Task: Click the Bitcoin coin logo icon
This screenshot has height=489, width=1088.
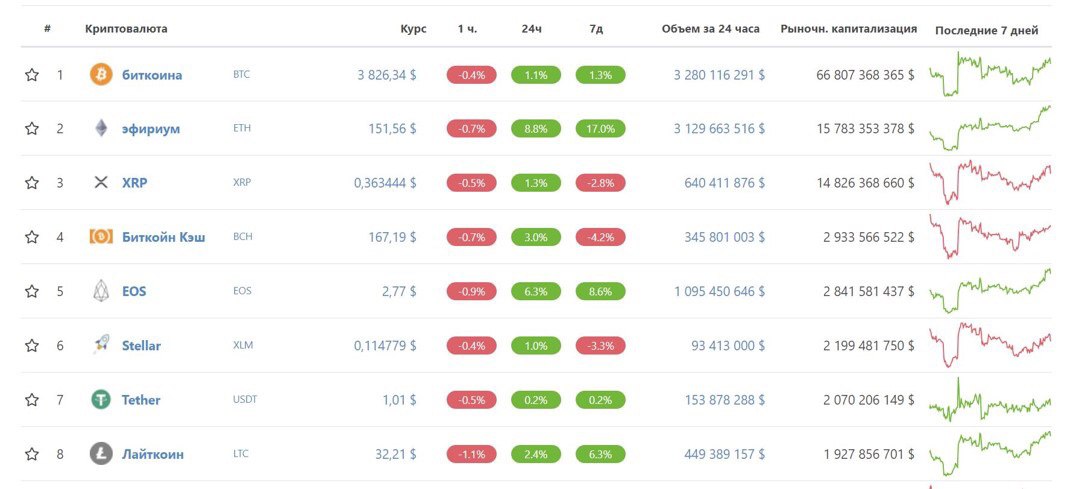Action: (101, 75)
